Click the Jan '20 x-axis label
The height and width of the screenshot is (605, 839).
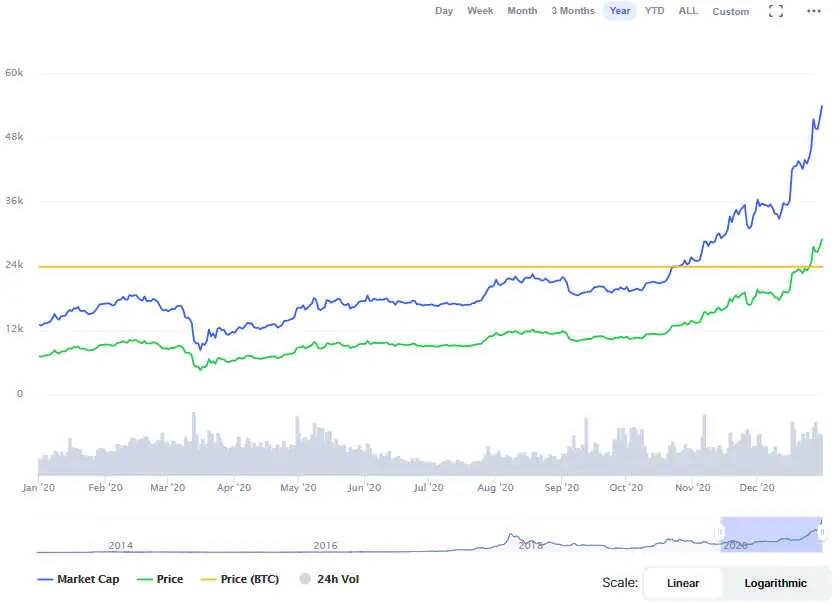coord(39,488)
